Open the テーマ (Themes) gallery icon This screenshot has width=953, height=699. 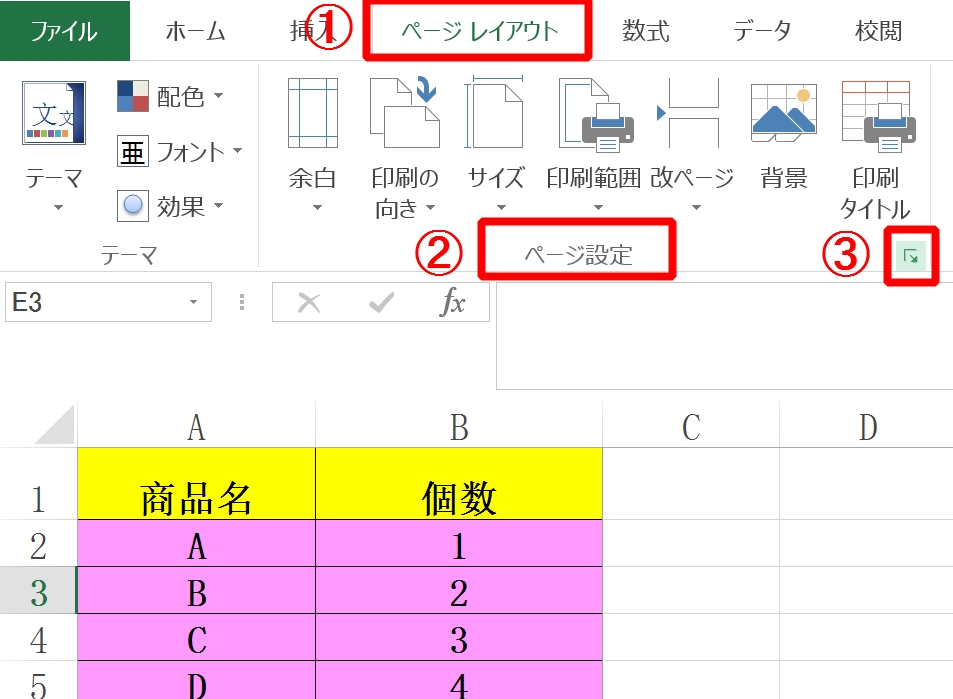click(x=54, y=114)
